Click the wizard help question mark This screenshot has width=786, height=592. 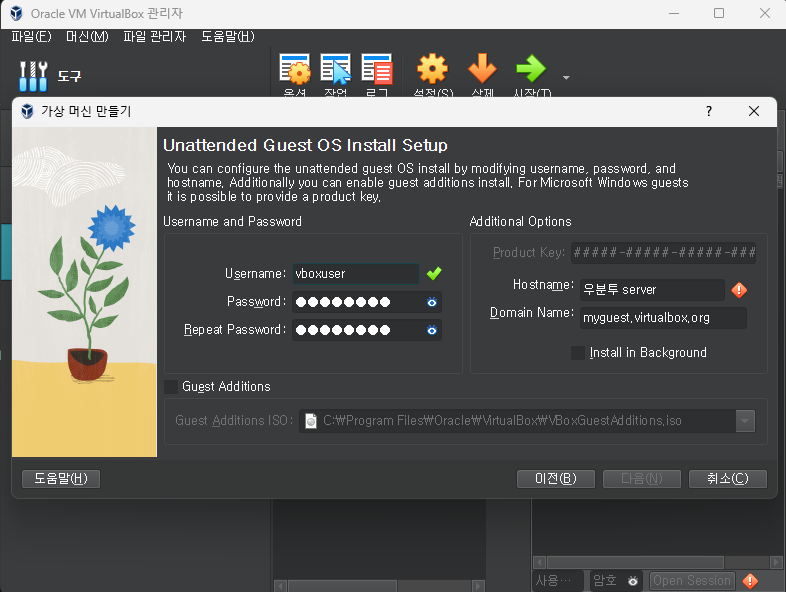(709, 111)
